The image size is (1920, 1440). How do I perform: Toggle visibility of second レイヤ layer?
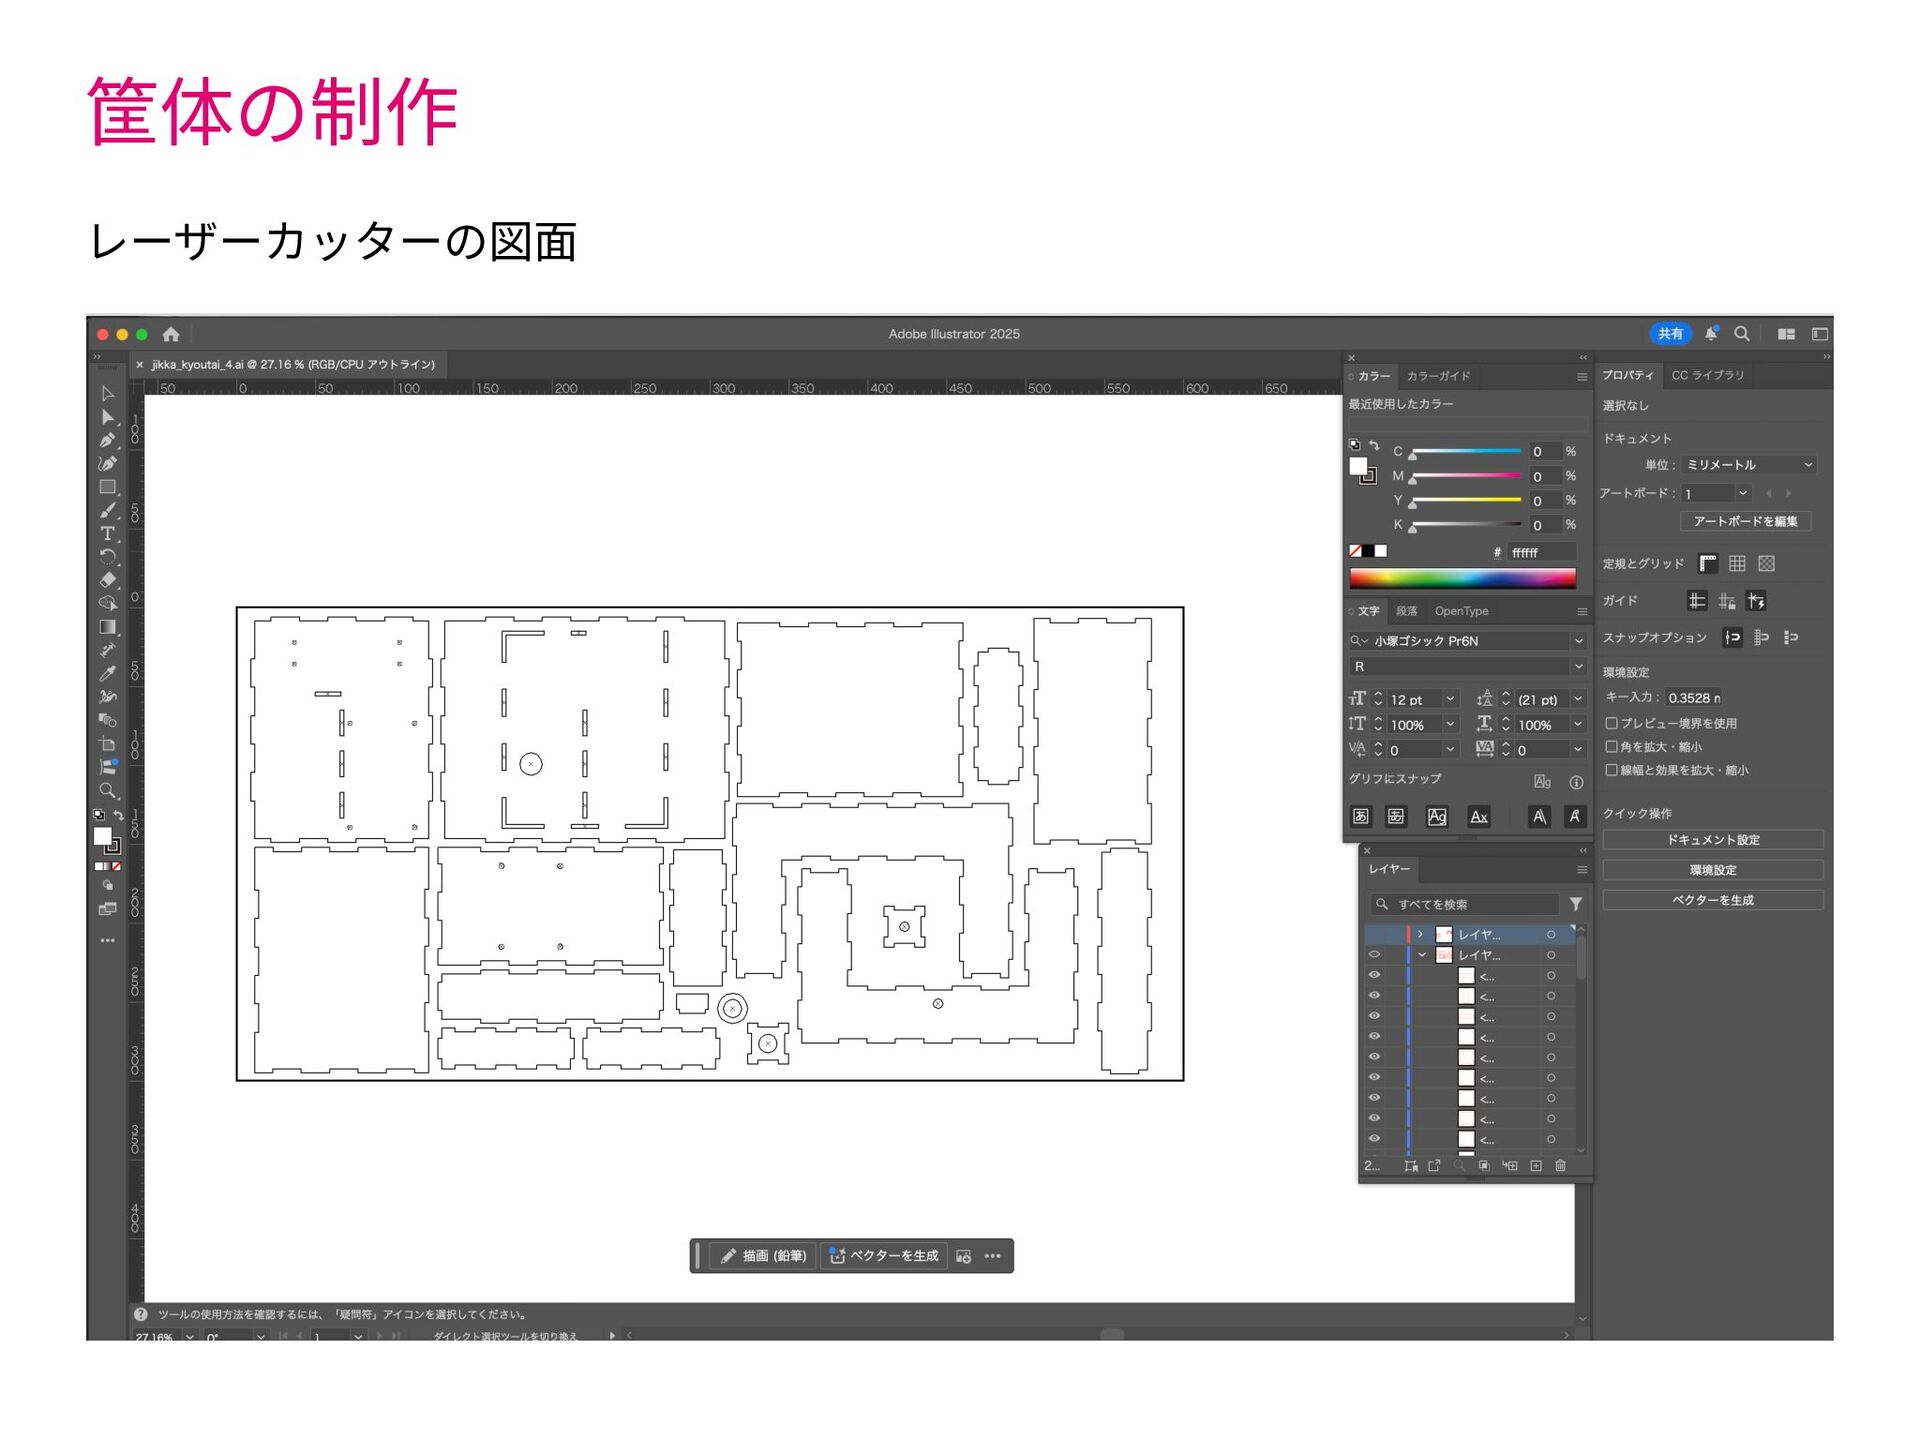(1375, 955)
